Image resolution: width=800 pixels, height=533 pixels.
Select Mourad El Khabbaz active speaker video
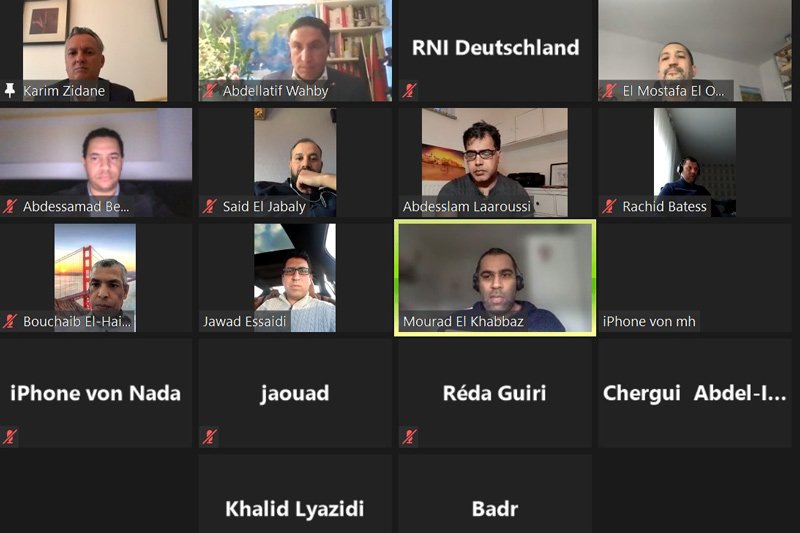(495, 278)
